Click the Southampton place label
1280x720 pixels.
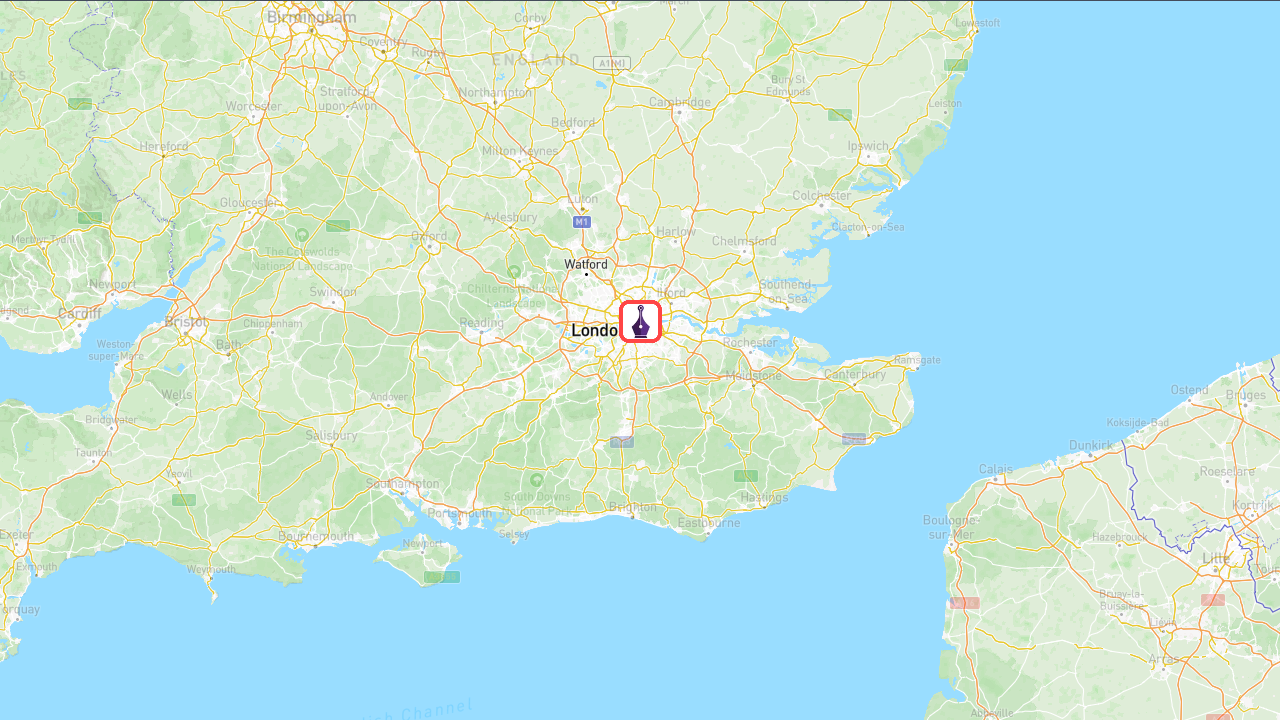pyautogui.click(x=403, y=483)
